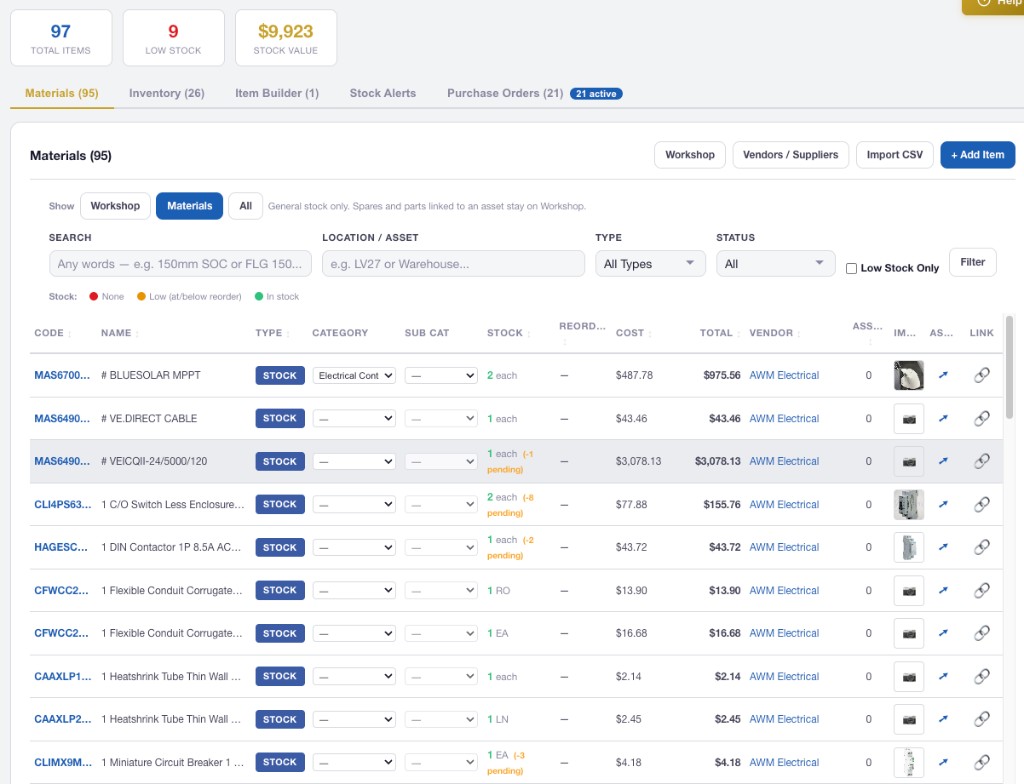This screenshot has width=1024, height=784.
Task: Open asset arrow icon for BLUESOLAR MPPT row
Action: [943, 375]
